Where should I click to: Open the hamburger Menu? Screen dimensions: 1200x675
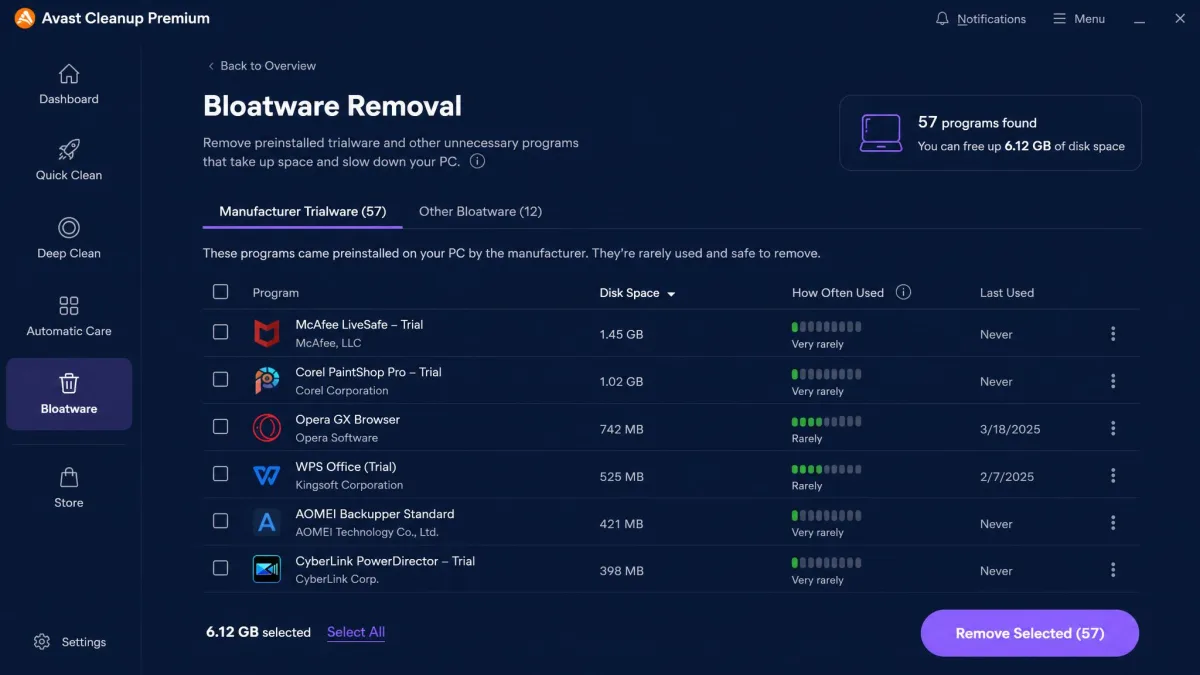point(1079,19)
